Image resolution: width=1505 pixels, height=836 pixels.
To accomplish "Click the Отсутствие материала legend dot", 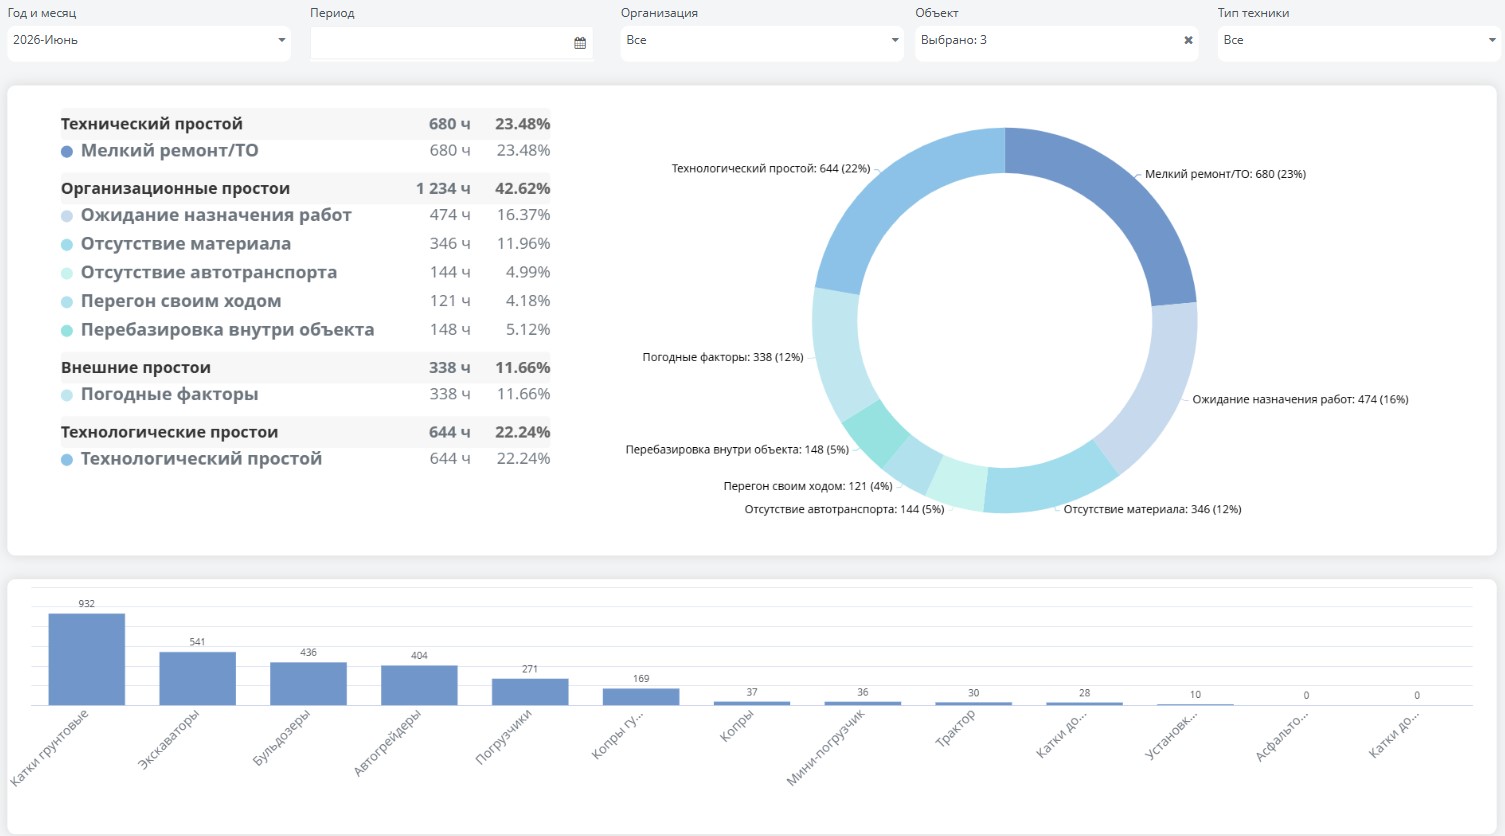I will click(67, 245).
